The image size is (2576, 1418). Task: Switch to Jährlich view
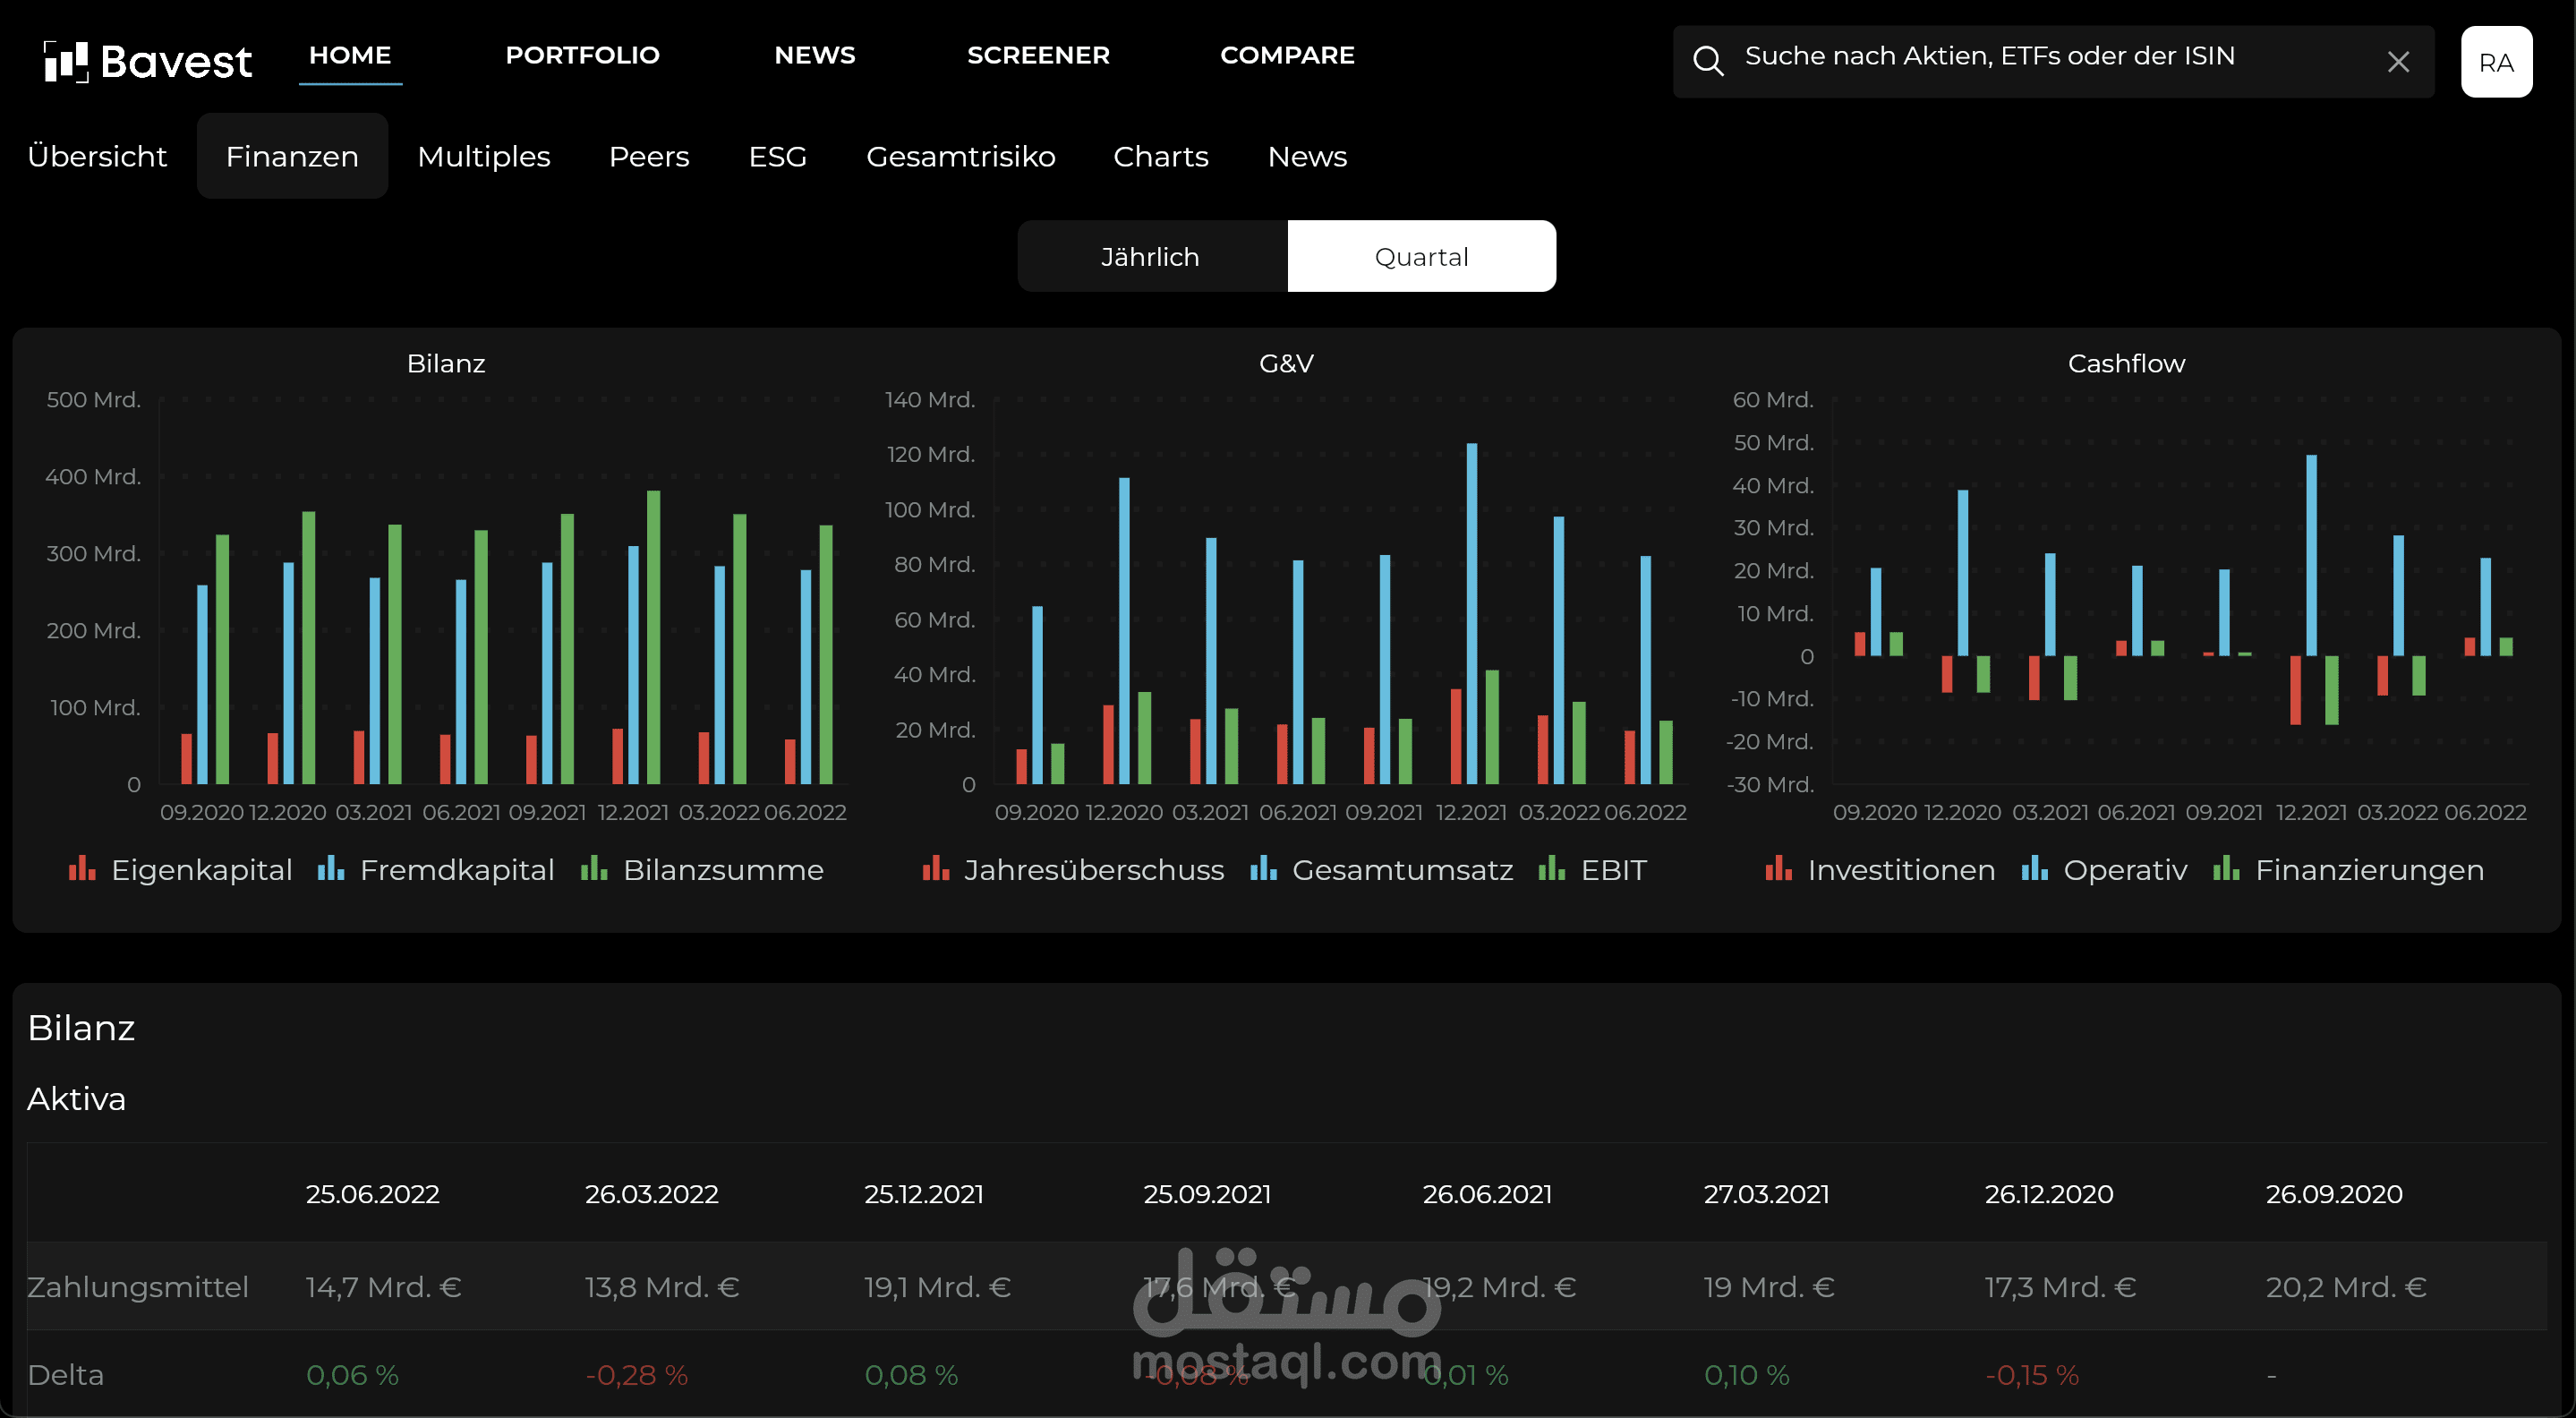pyautogui.click(x=1150, y=257)
